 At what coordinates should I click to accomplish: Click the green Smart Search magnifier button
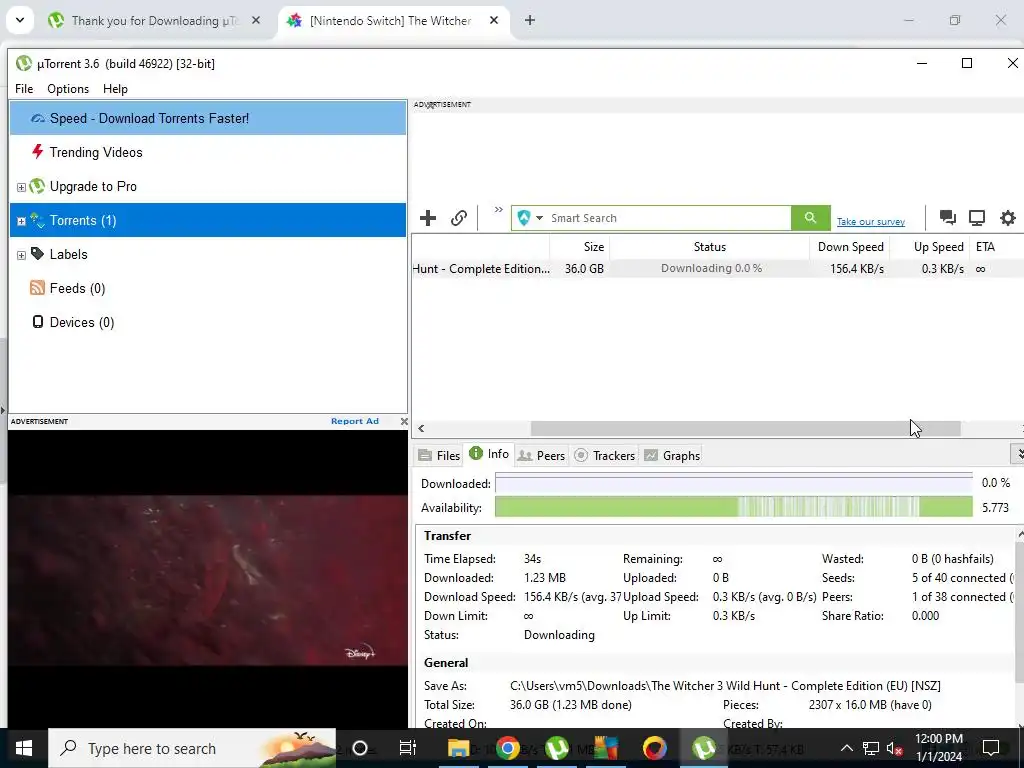click(810, 218)
